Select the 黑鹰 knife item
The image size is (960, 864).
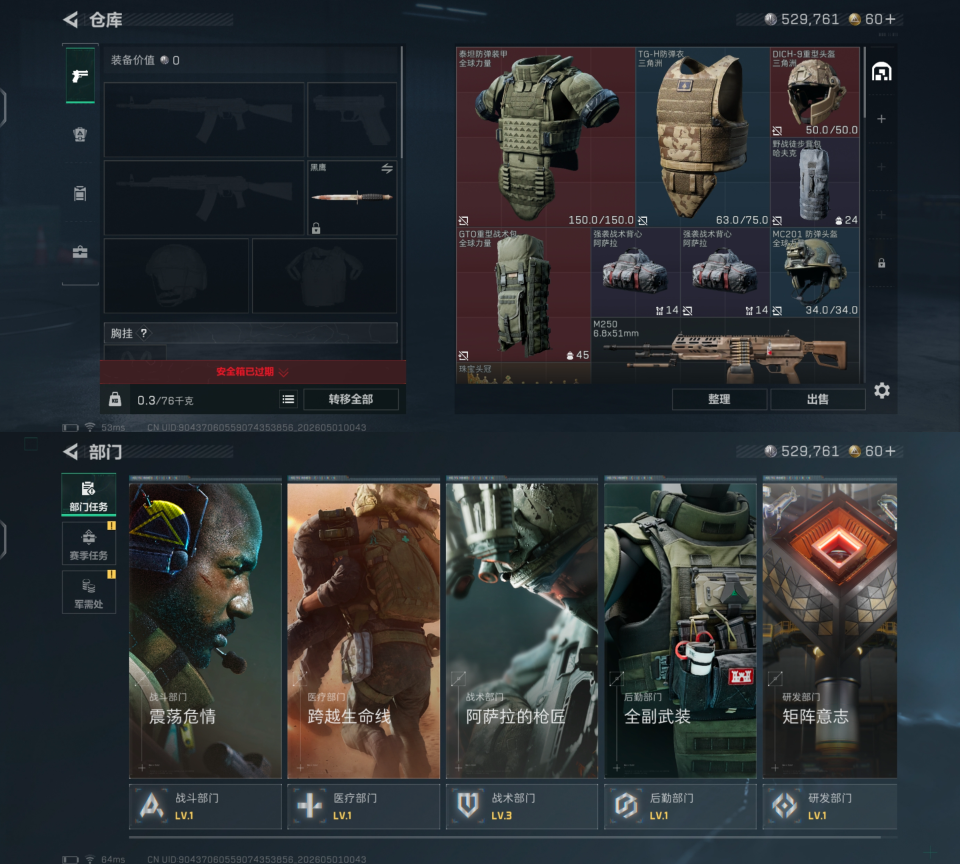pyautogui.click(x=352, y=197)
